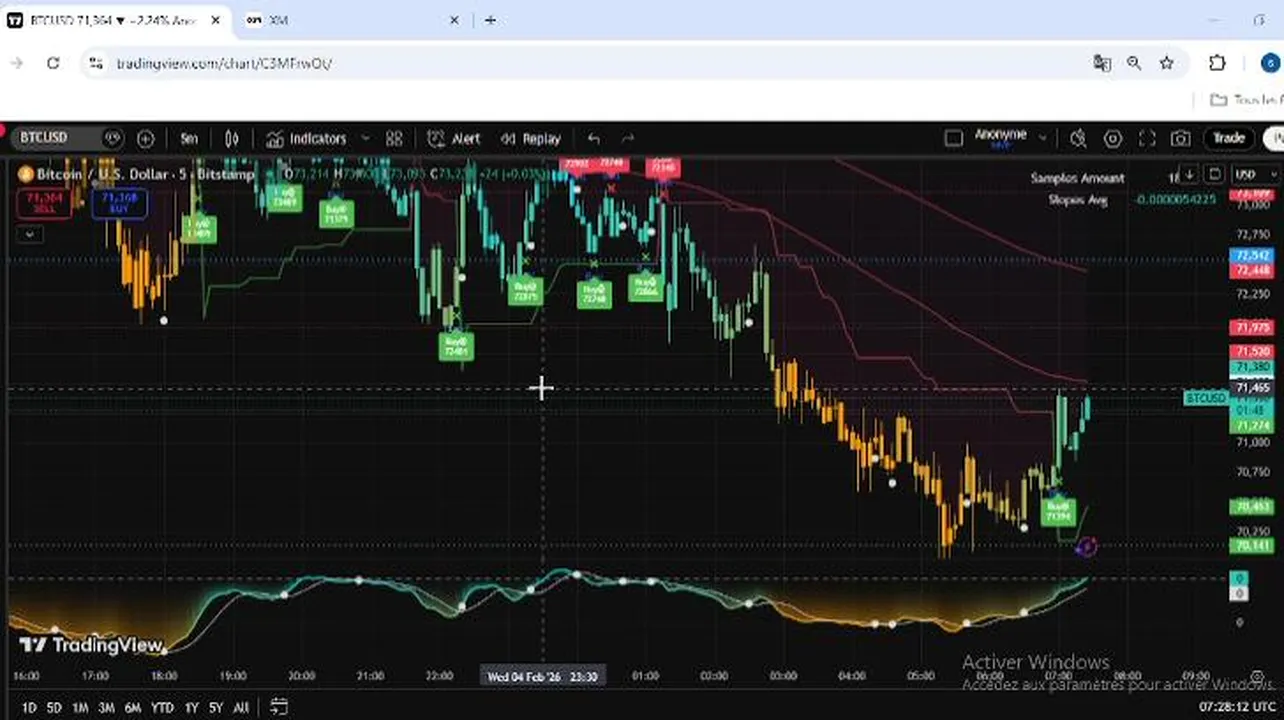The image size is (1284, 720).
Task: Select the chart layout square icon
Action: pyautogui.click(x=953, y=138)
